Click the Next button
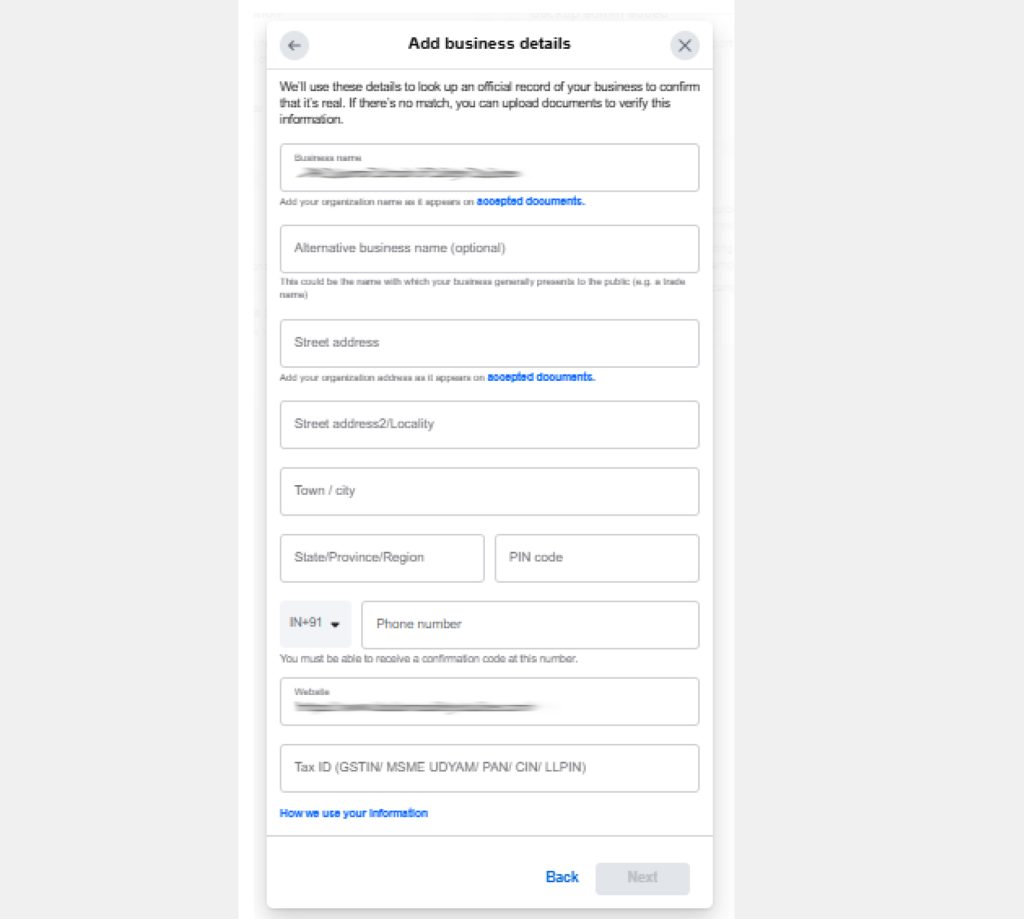This screenshot has width=1024, height=919. click(x=642, y=878)
